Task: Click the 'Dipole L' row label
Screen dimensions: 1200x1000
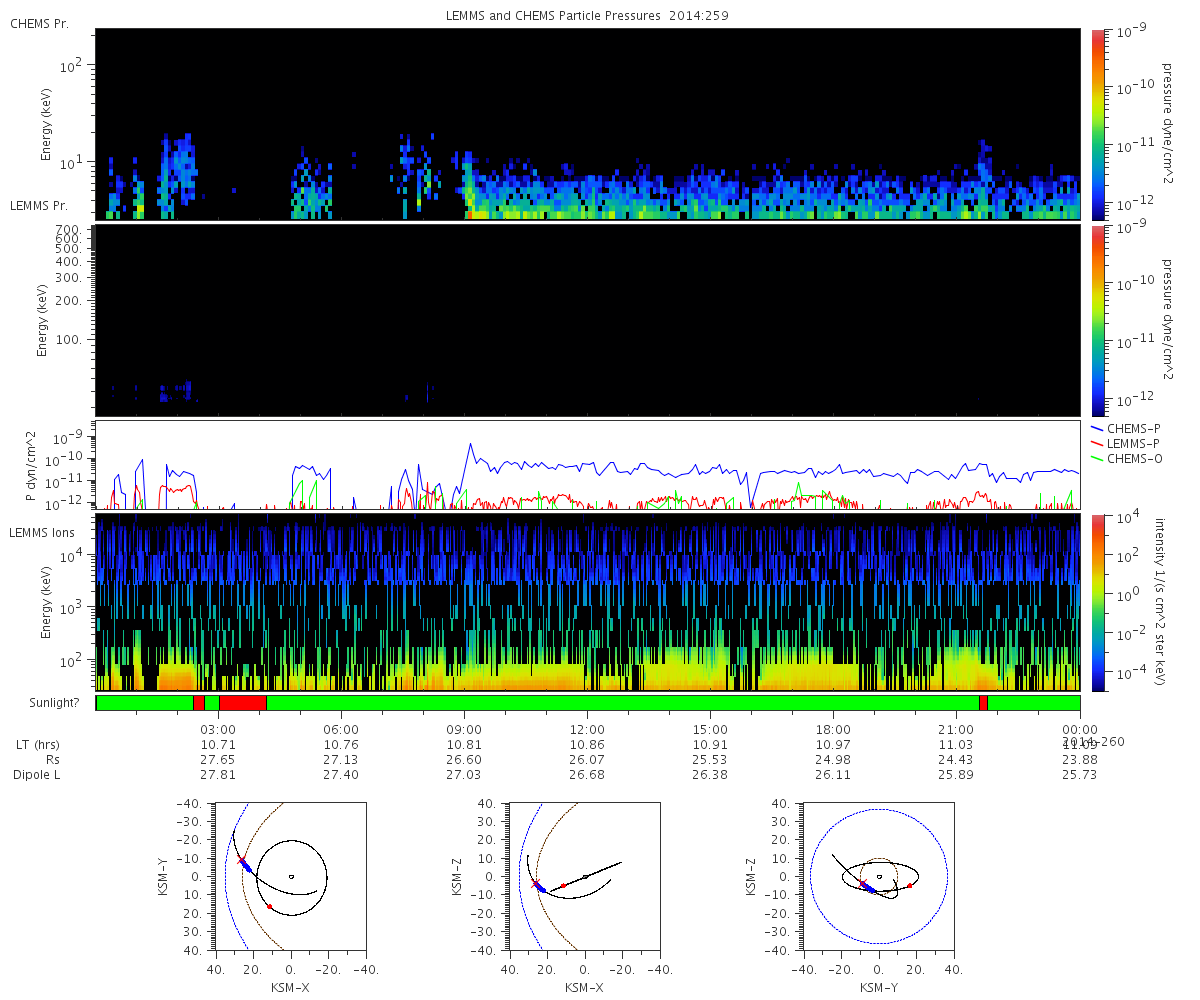Action: click(x=36, y=775)
